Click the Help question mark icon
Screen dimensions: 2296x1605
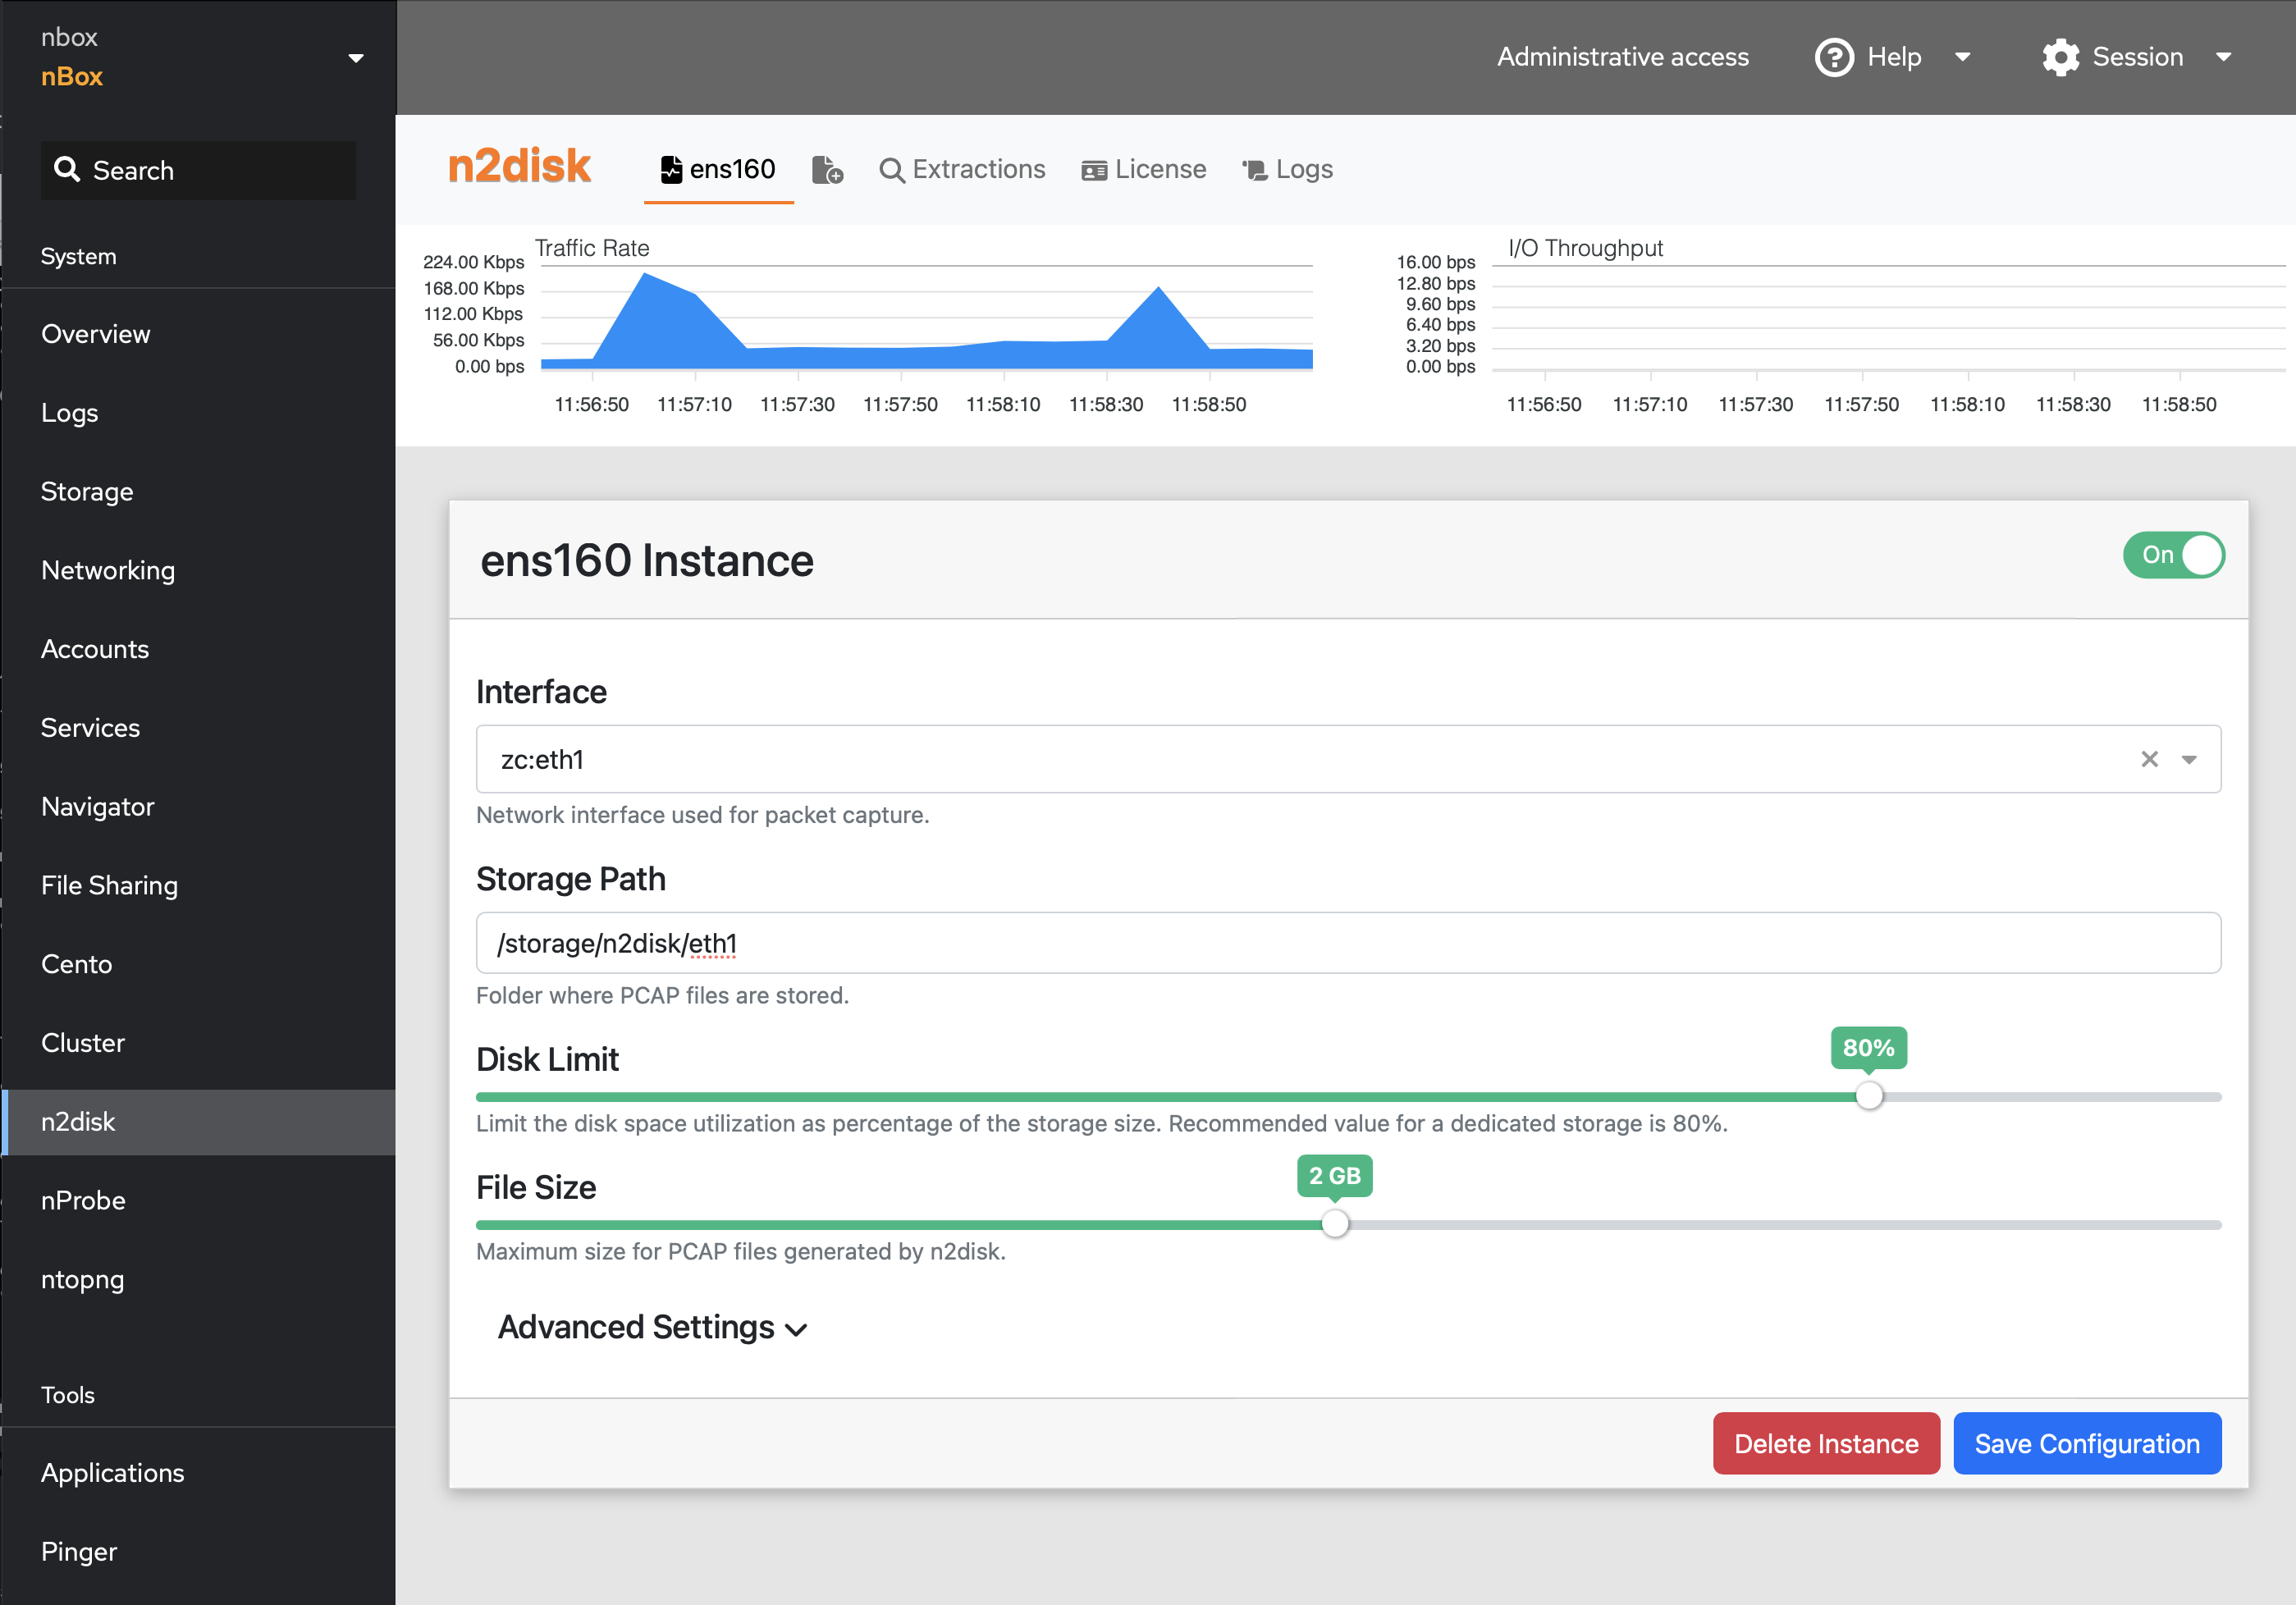[x=1834, y=57]
